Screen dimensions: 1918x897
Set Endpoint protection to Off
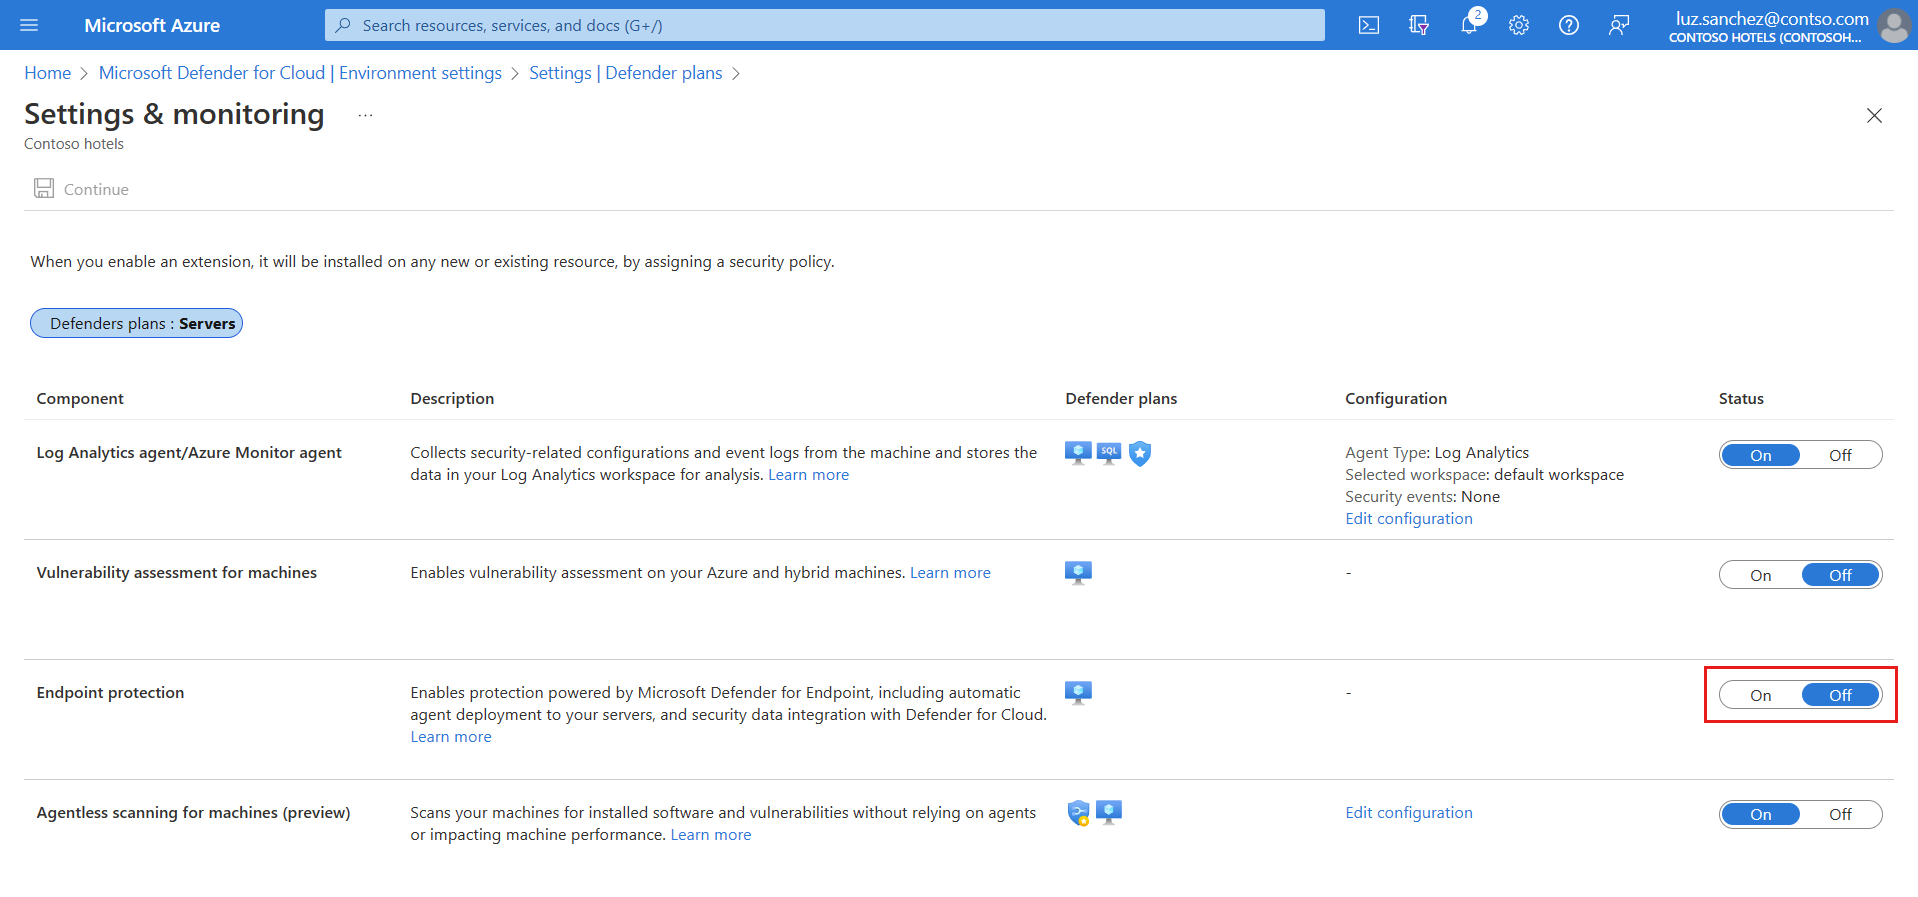pyautogui.click(x=1840, y=695)
